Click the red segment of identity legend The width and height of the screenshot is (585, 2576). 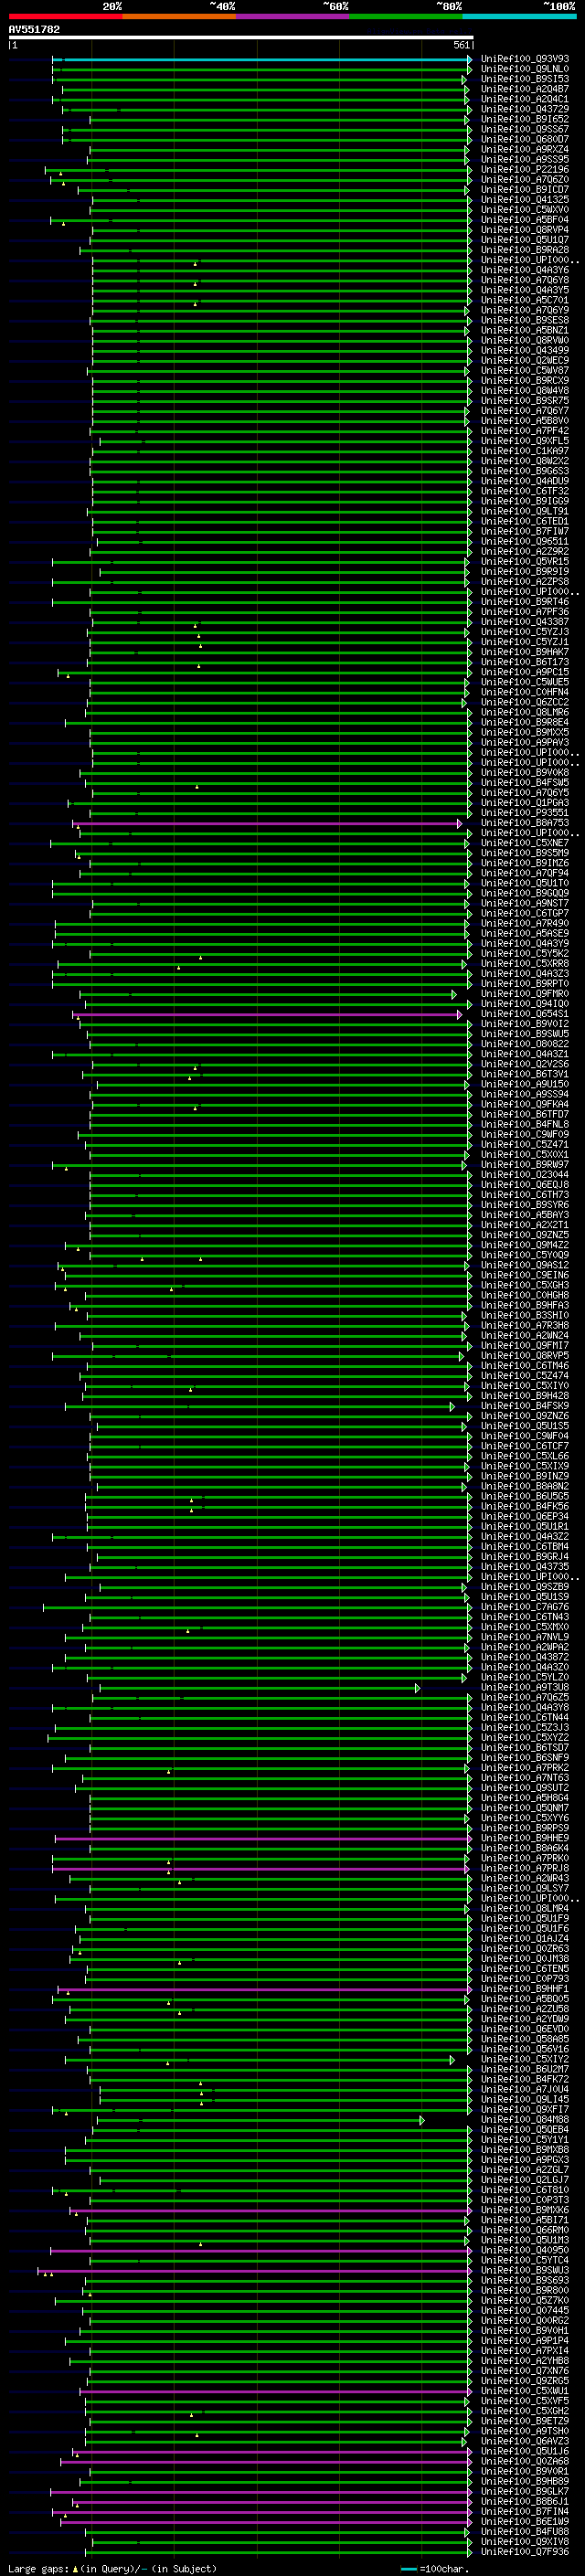coord(65,17)
